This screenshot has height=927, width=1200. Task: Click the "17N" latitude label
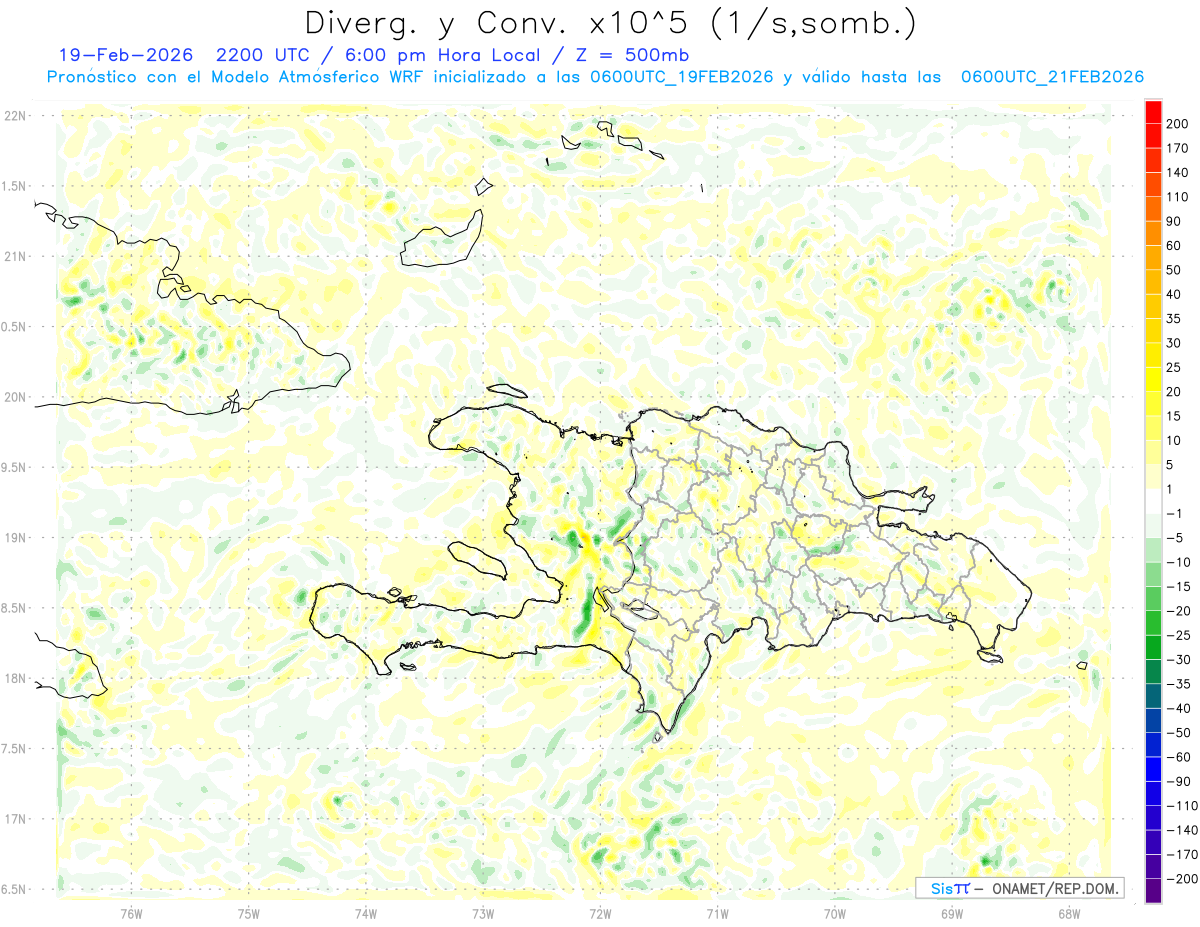pos(15,819)
